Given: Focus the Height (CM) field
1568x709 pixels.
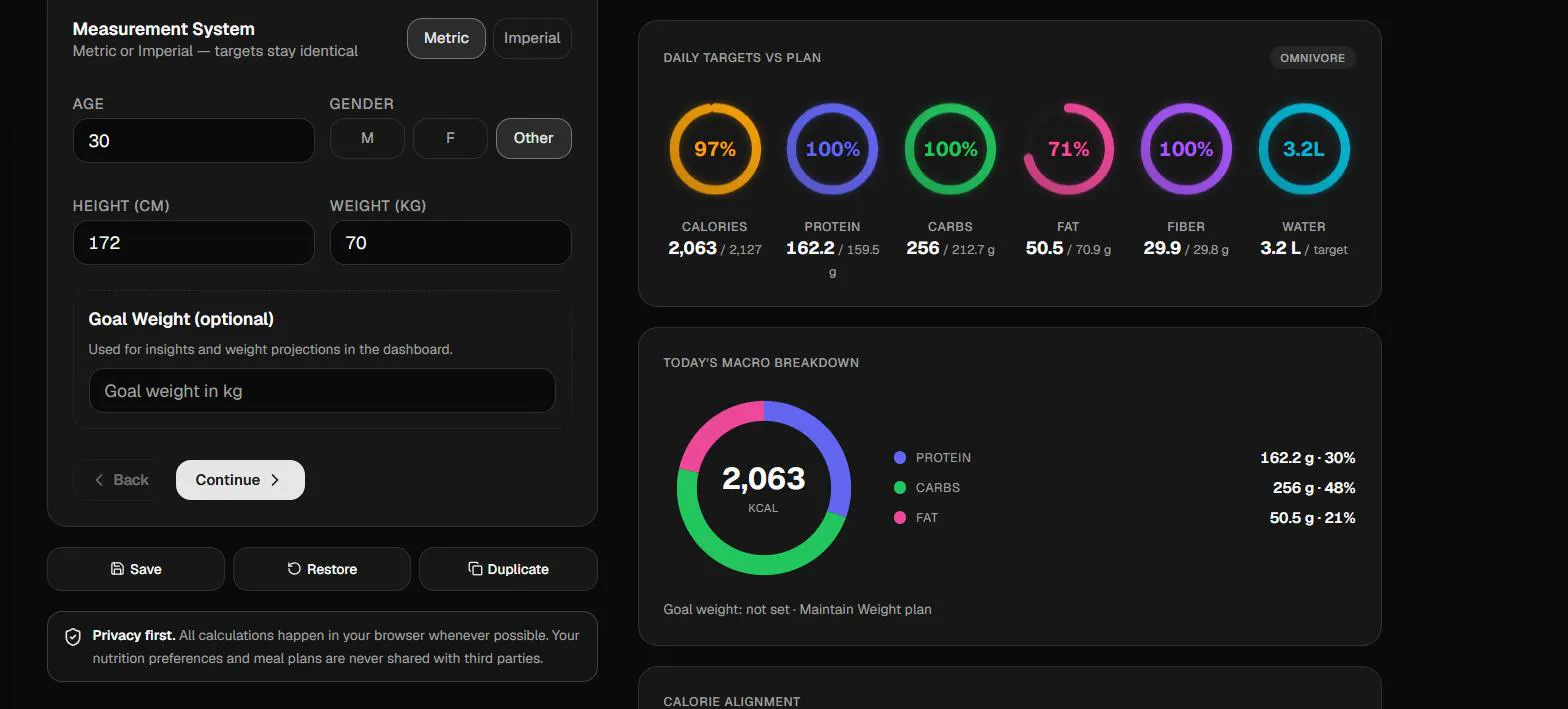Looking at the screenshot, I should pyautogui.click(x=194, y=242).
